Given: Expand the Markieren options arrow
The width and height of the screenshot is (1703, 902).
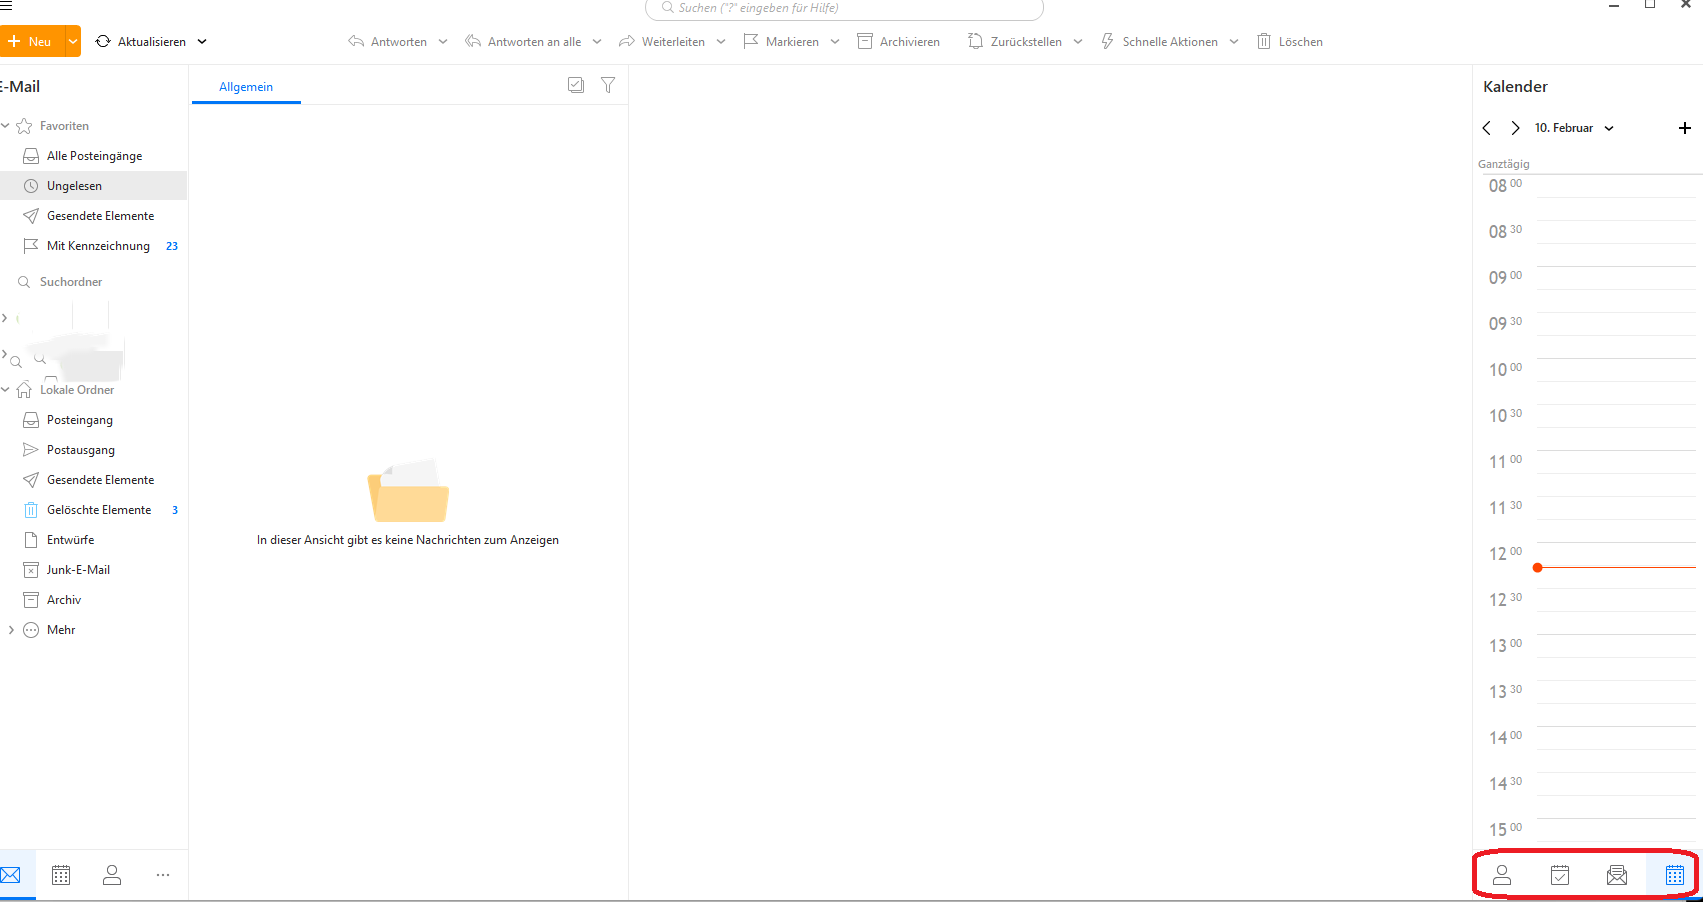Looking at the screenshot, I should coord(835,42).
